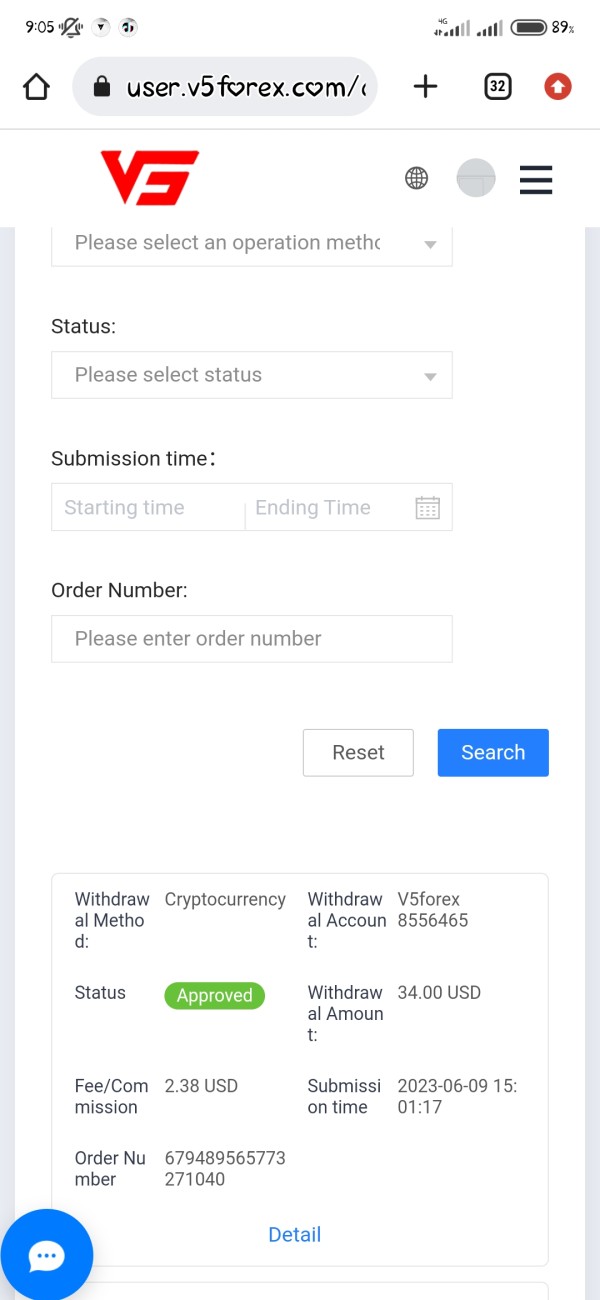Image resolution: width=600 pixels, height=1300 pixels.
Task: Expand the Status dropdown
Action: pyautogui.click(x=251, y=375)
